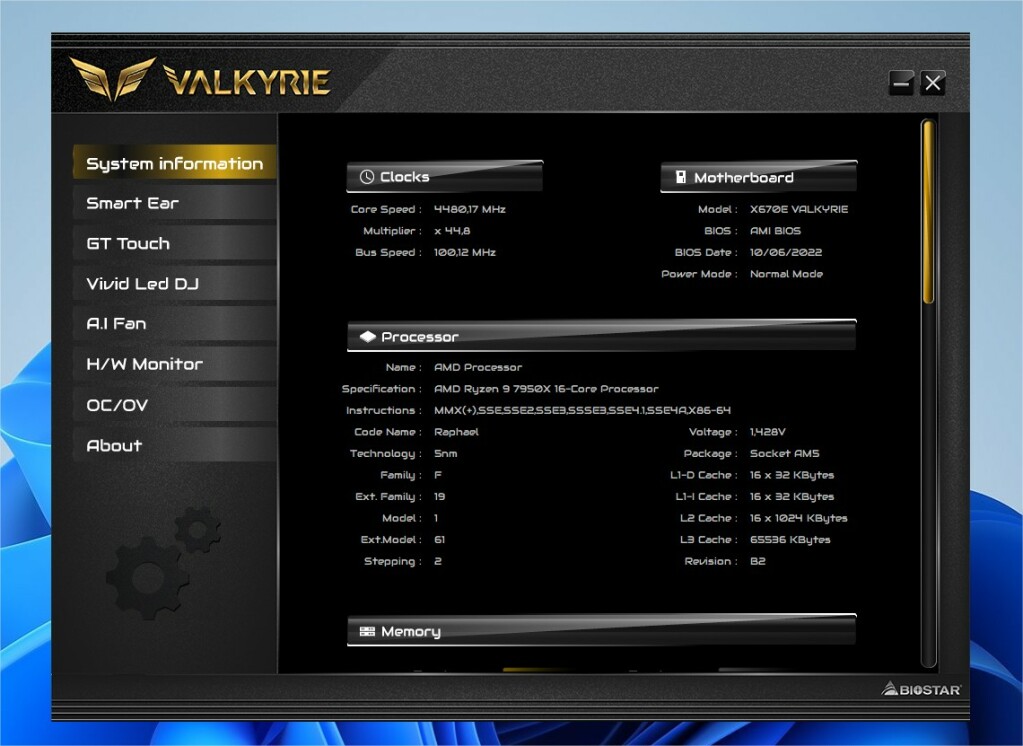Minimize the Valkyrie window
Viewport: 1023px width, 746px height.
[x=902, y=83]
